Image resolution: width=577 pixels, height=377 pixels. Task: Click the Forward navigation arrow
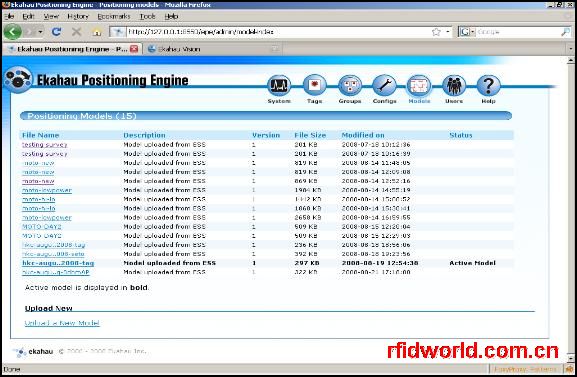30,32
